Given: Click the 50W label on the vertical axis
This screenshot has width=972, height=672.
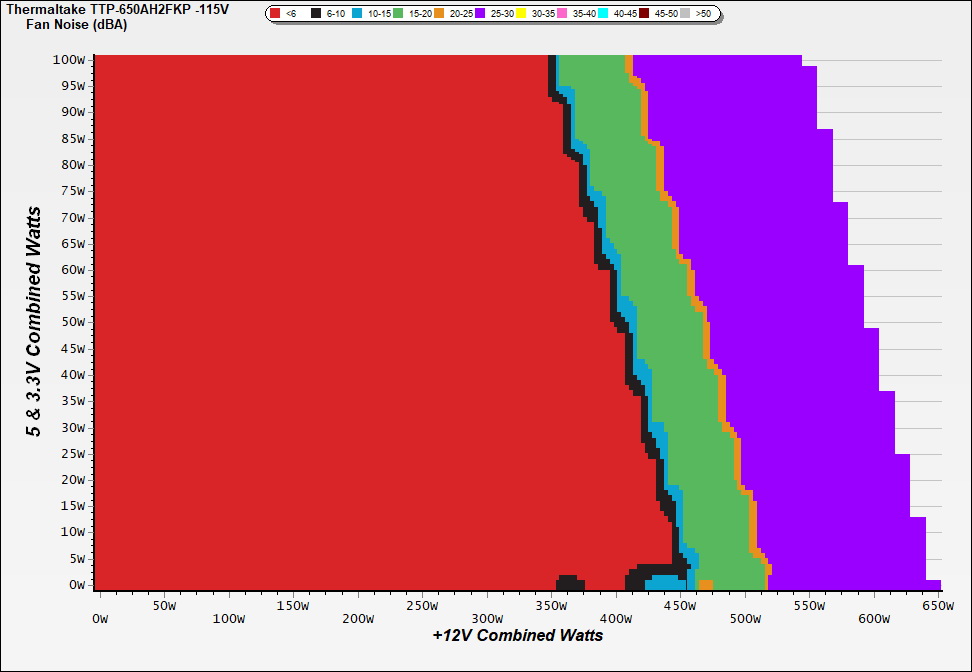Looking at the screenshot, I should pos(72,322).
